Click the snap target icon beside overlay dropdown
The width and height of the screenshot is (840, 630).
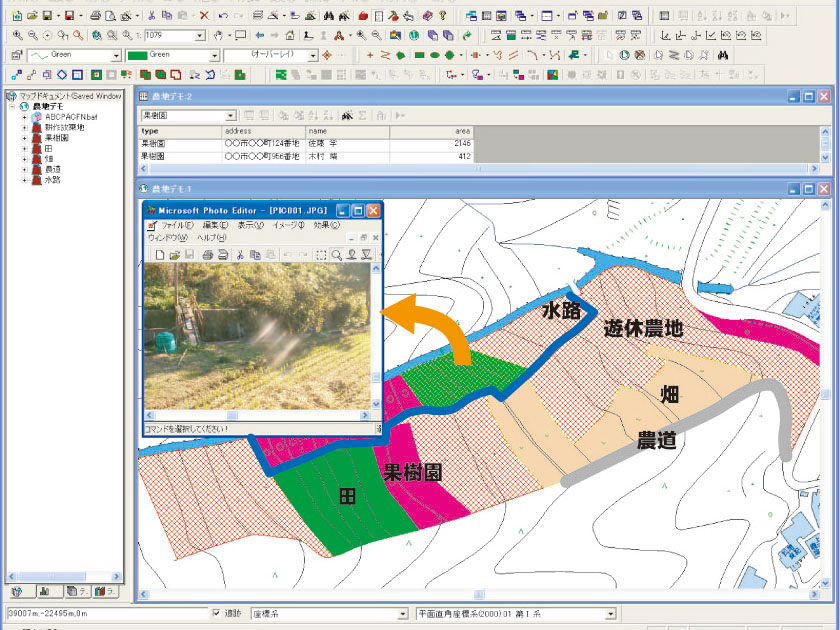pos(327,55)
